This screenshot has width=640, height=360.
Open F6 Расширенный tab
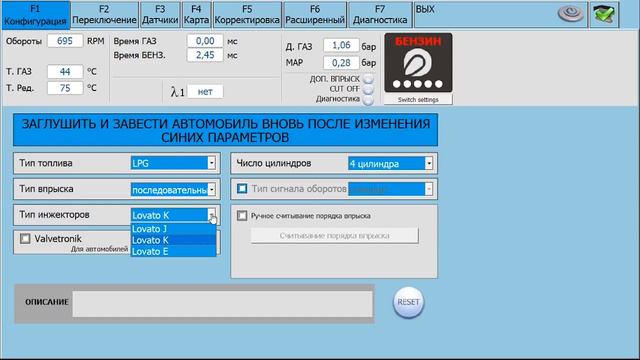pyautogui.click(x=315, y=15)
